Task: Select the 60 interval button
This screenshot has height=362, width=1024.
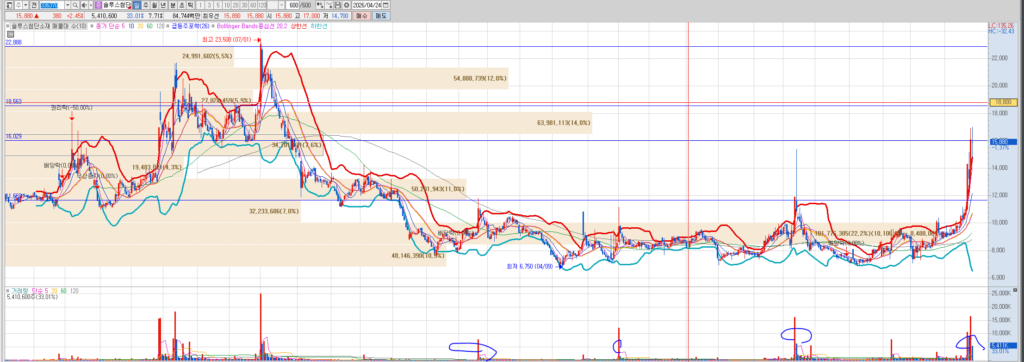Action: click(253, 5)
